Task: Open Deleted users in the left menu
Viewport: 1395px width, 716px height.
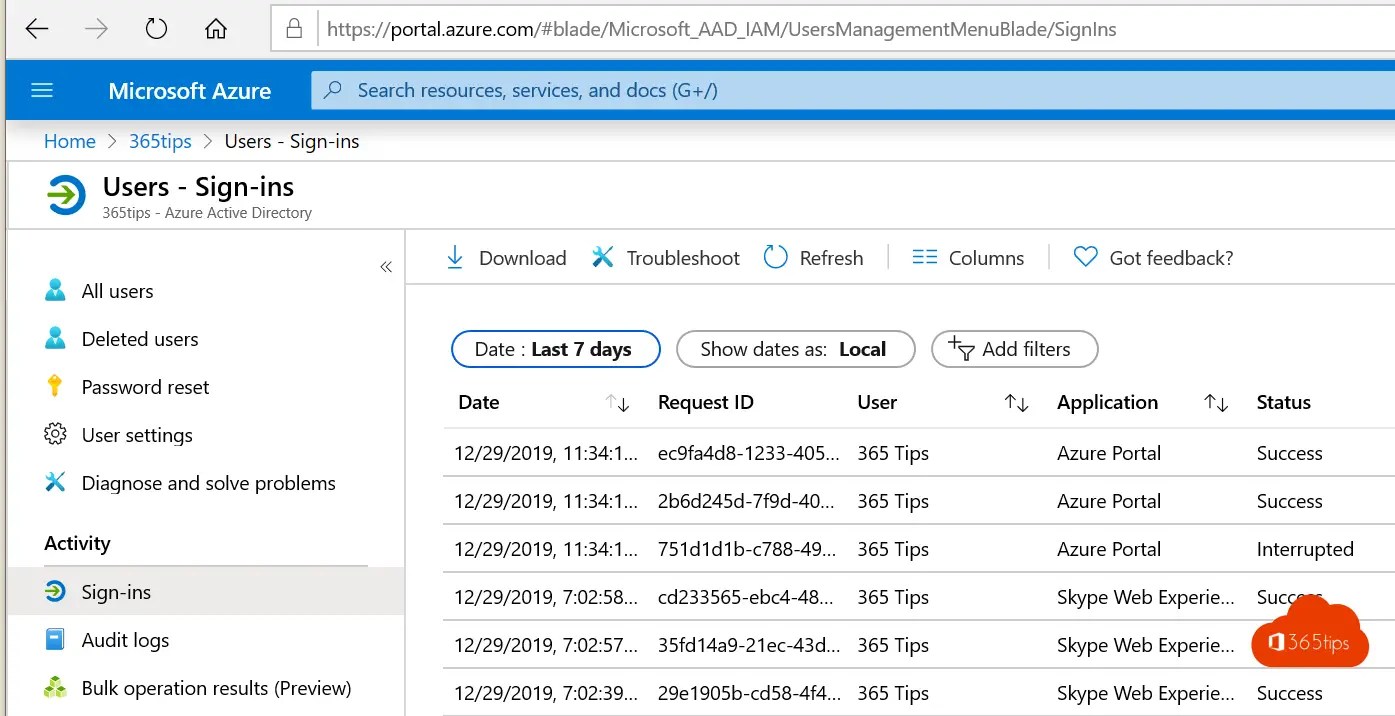Action: point(140,339)
